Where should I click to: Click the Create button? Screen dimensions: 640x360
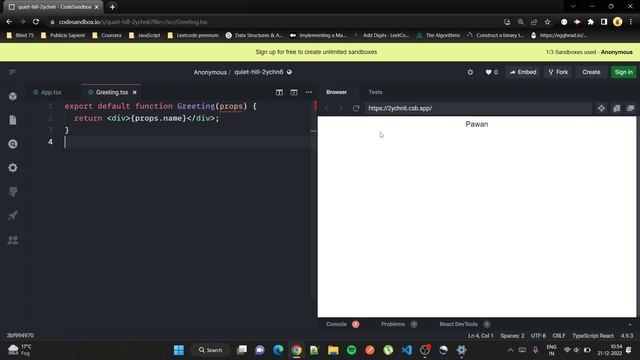(591, 72)
